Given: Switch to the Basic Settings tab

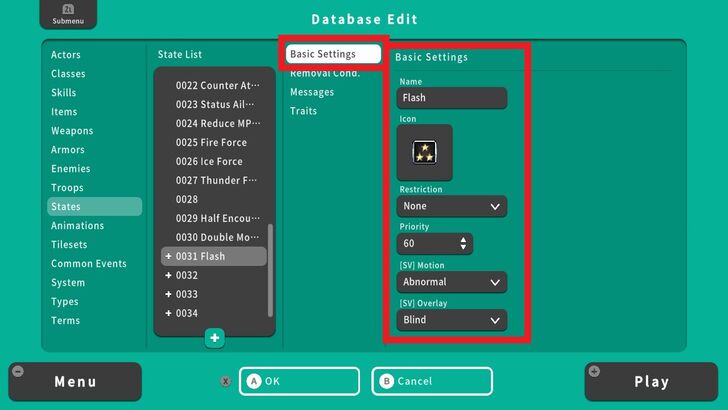Looking at the screenshot, I should pyautogui.click(x=333, y=54).
